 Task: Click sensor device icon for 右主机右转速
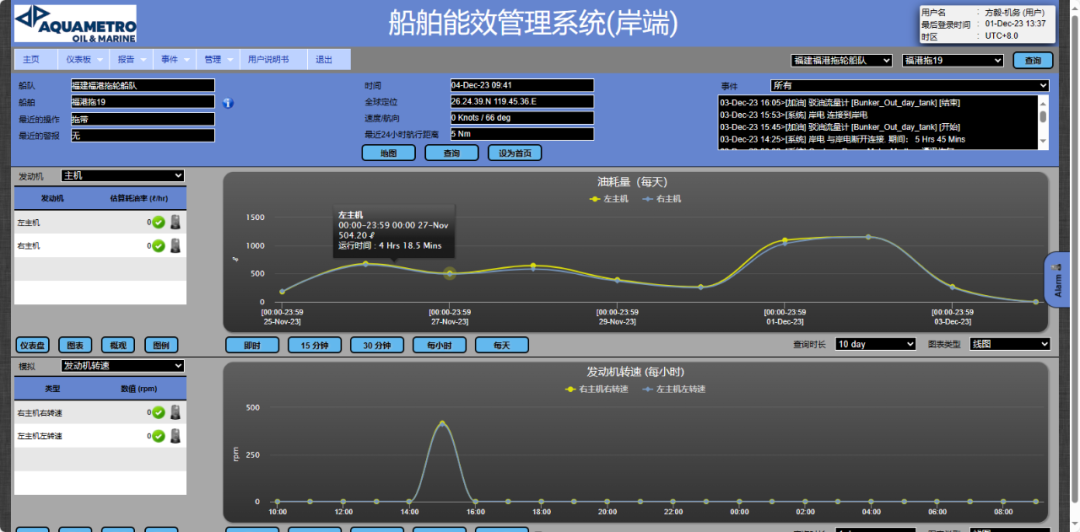click(176, 412)
